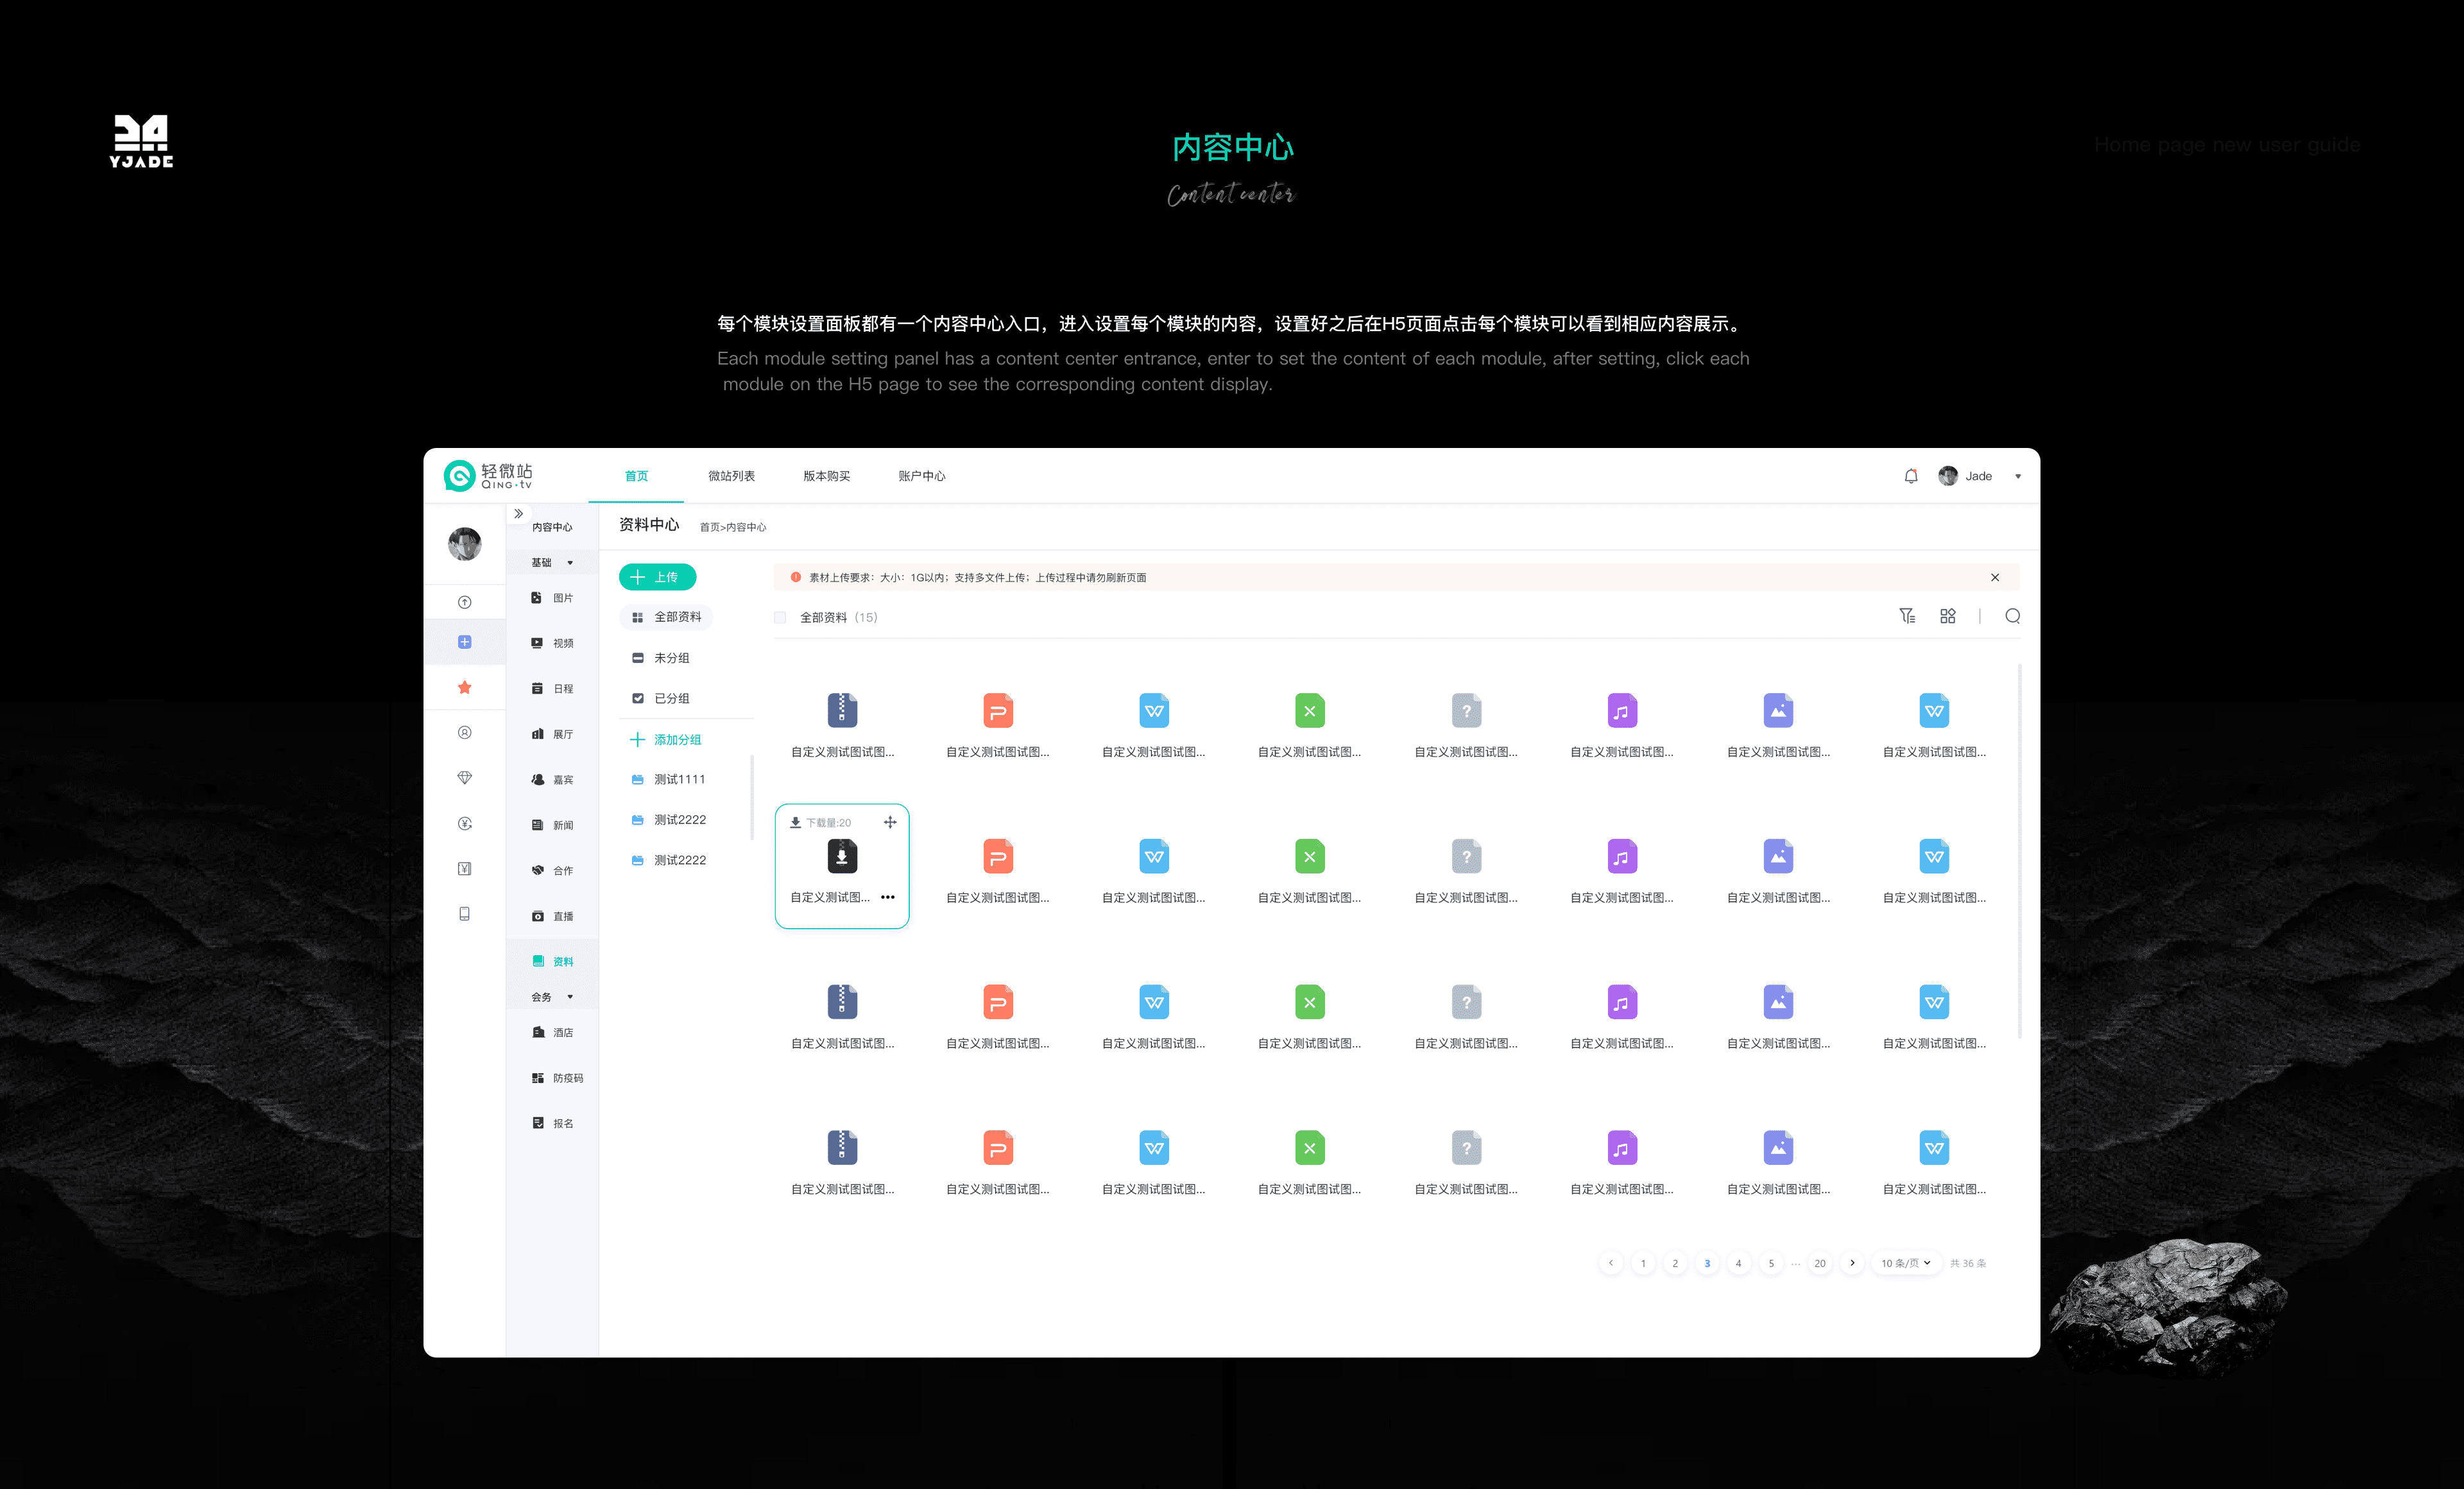This screenshot has width=2464, height=1489.
Task: Jump to page 20 in pagination
Action: point(1820,1263)
